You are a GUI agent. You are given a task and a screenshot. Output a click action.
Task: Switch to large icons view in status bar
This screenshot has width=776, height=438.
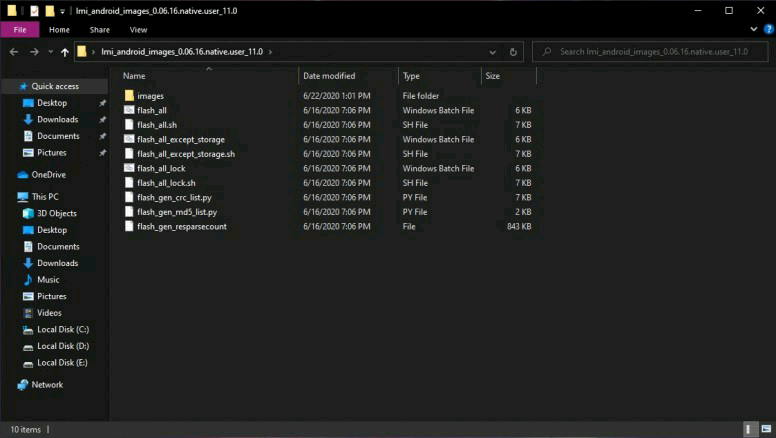click(763, 429)
